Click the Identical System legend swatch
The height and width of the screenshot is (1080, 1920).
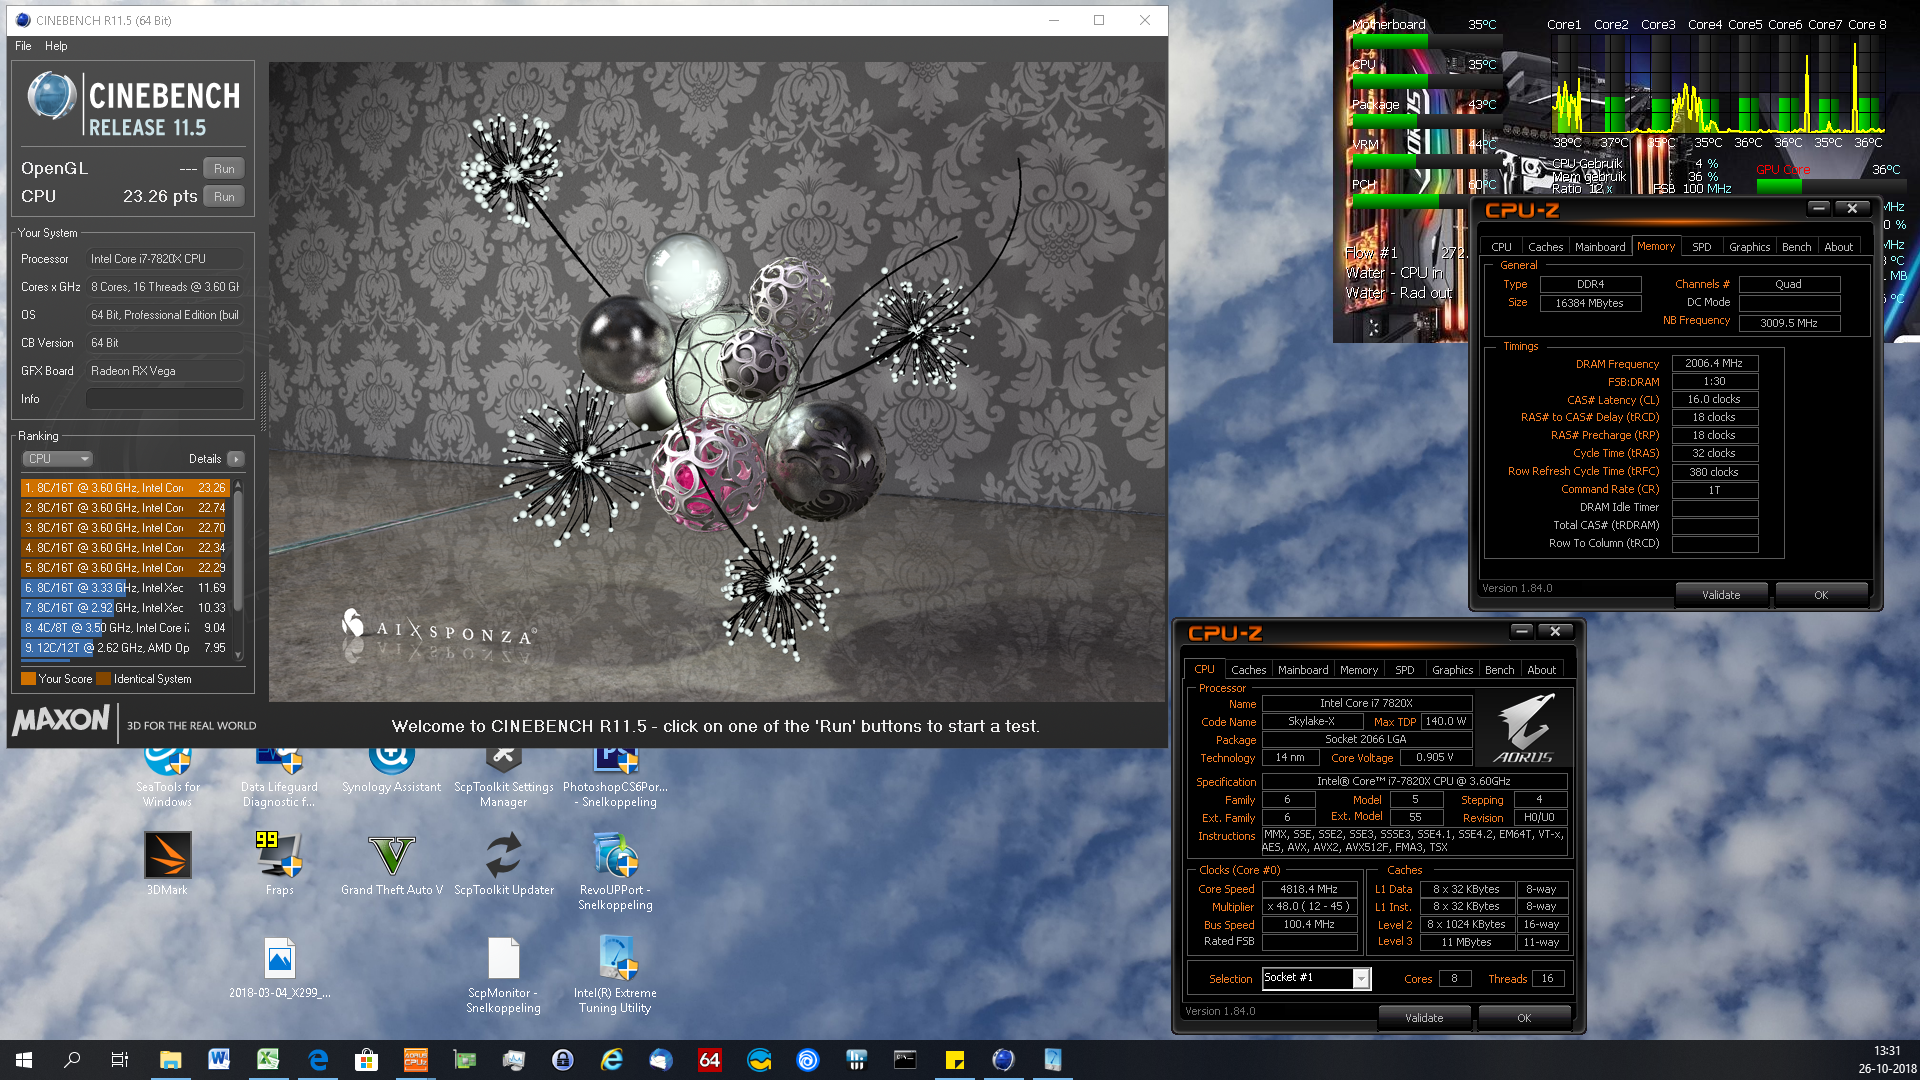[x=103, y=679]
